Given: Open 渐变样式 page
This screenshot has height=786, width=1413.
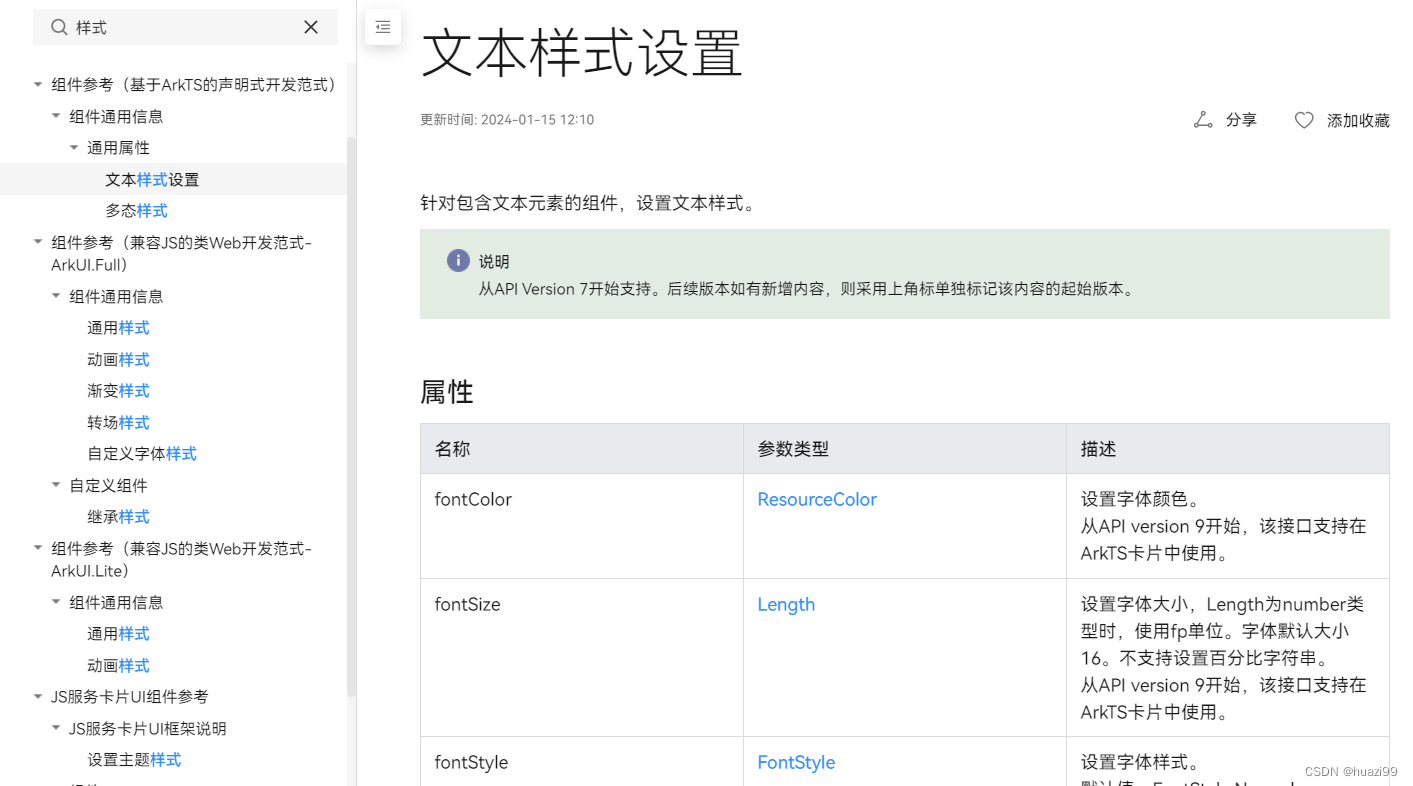Looking at the screenshot, I should click(x=118, y=391).
